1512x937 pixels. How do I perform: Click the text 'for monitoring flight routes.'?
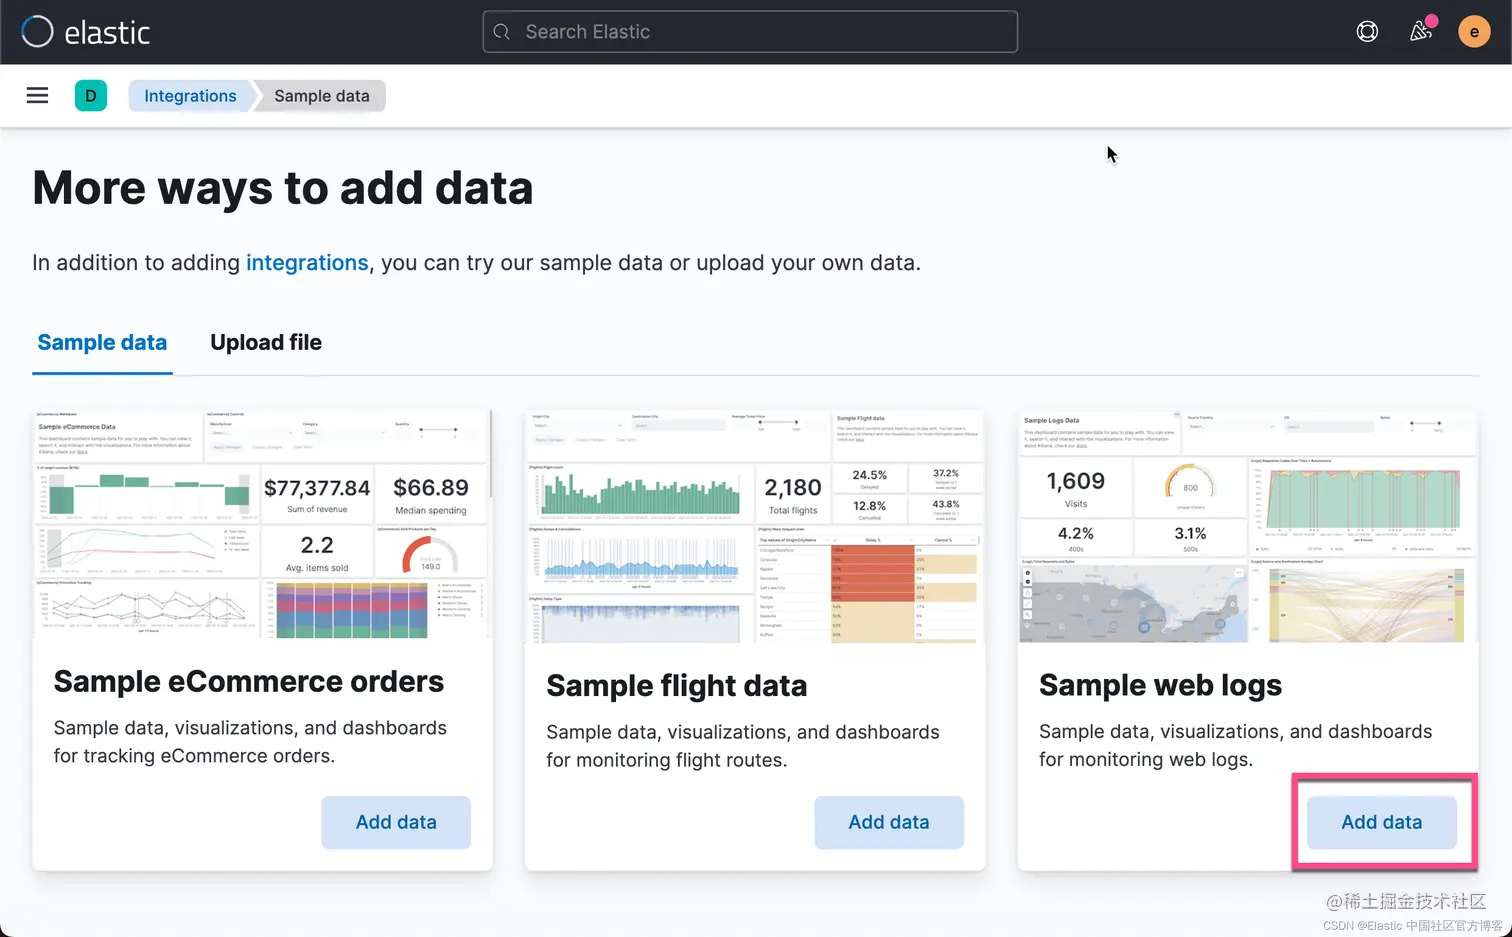667,760
